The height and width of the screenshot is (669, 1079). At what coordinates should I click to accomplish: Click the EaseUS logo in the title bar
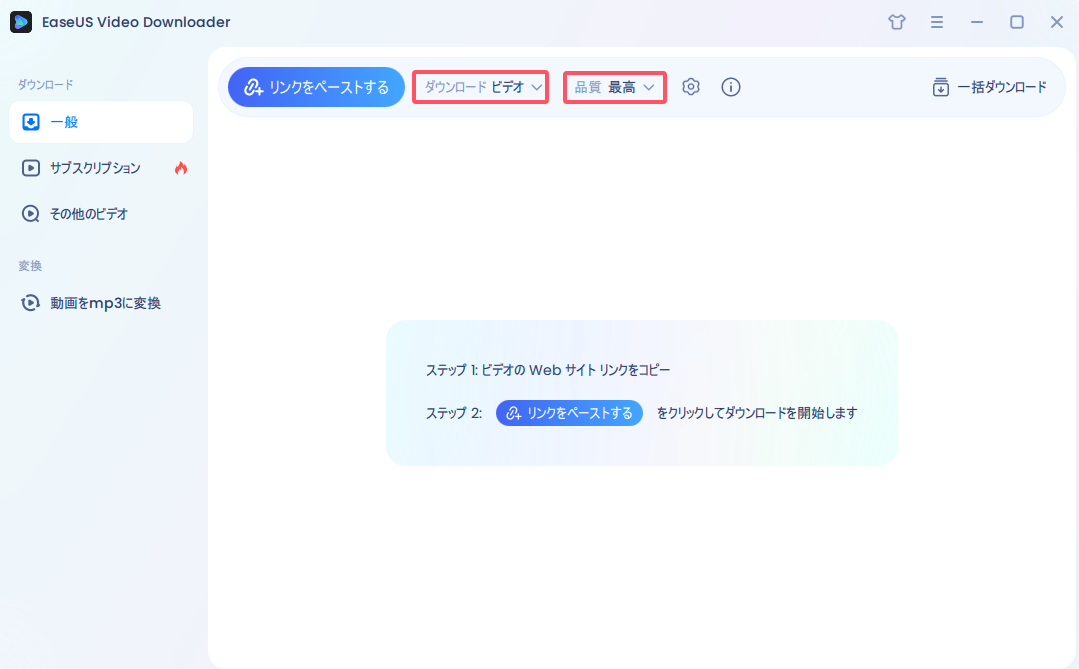(21, 21)
